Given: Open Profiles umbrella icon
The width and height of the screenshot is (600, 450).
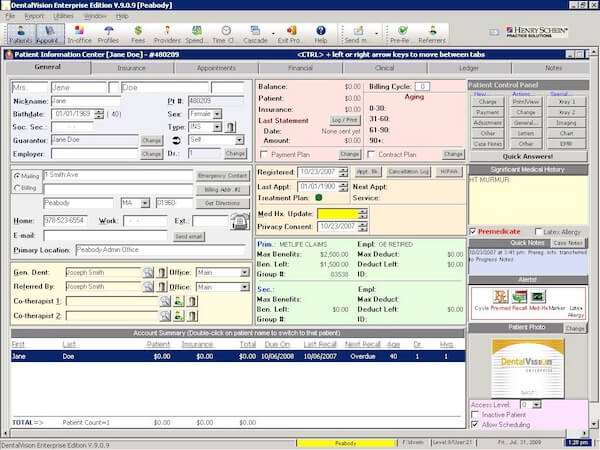Looking at the screenshot, I should coord(108,34).
